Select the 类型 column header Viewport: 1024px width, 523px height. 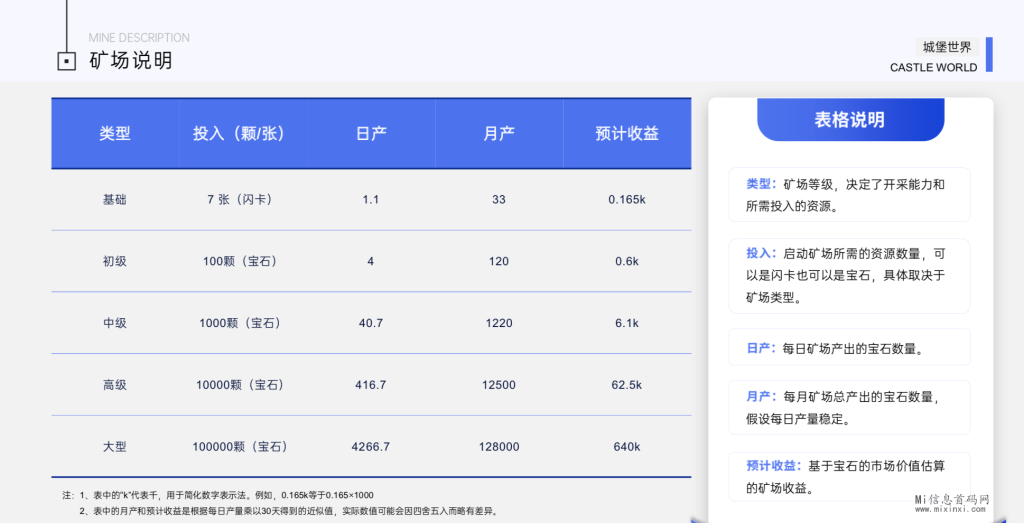[x=115, y=133]
